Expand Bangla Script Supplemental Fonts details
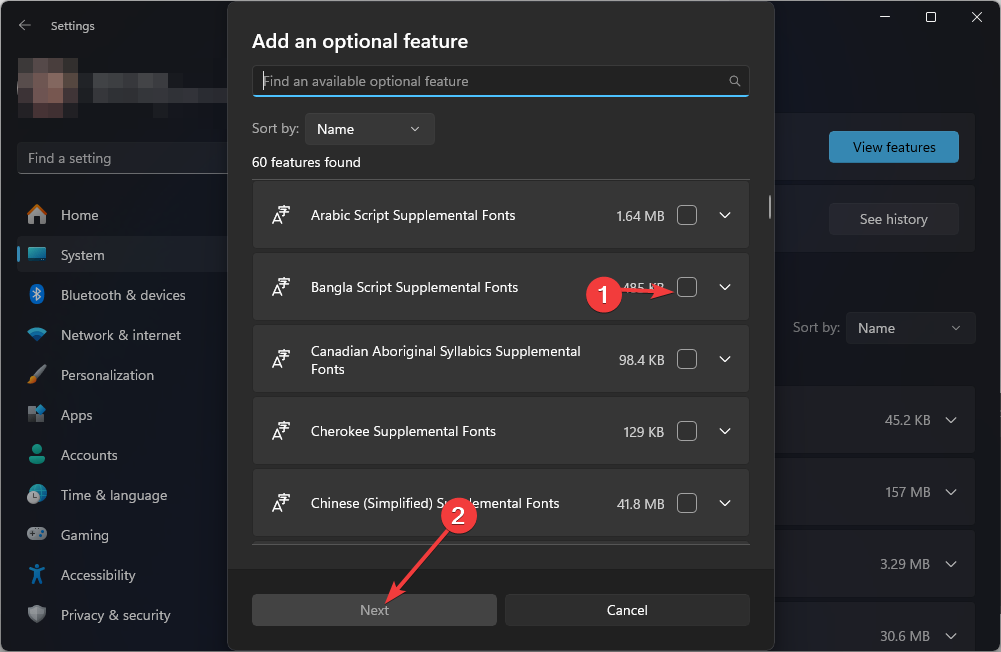Screen dimensions: 1001x652 coord(726,287)
